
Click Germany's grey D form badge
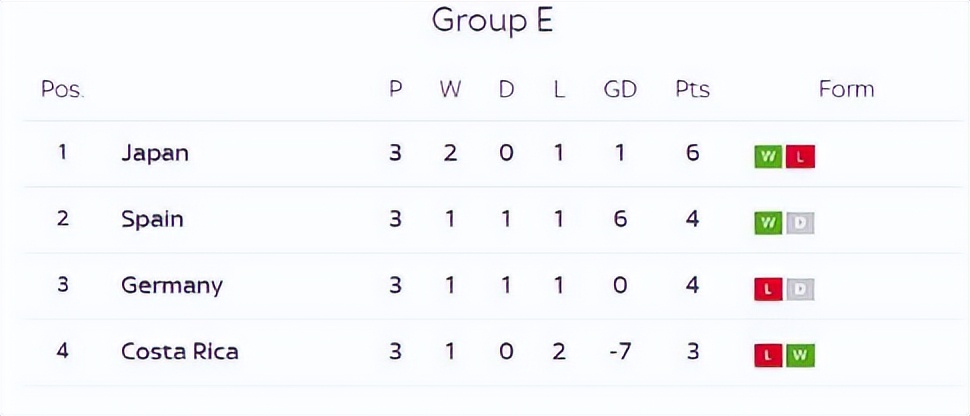(800, 290)
